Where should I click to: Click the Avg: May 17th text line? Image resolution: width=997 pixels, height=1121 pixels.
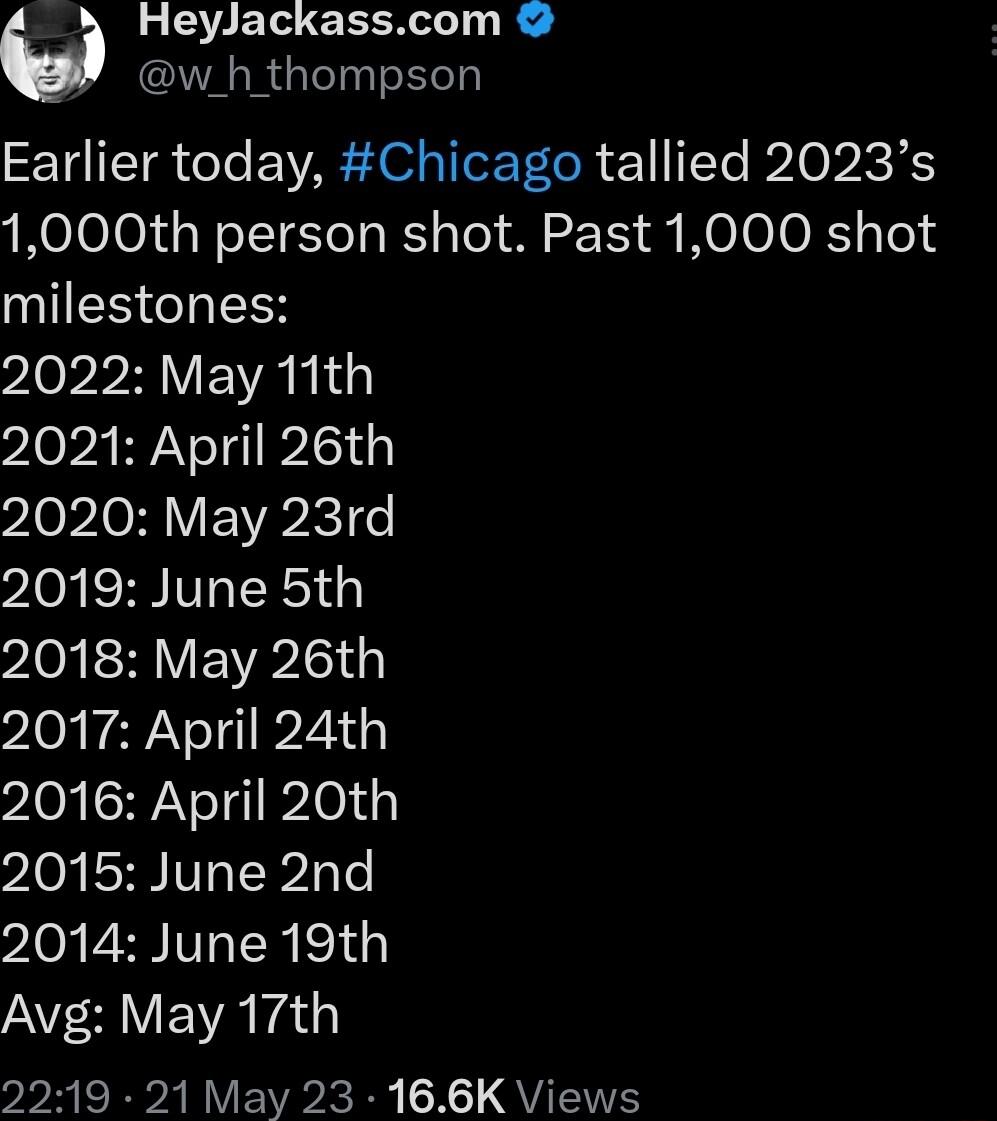(170, 1012)
